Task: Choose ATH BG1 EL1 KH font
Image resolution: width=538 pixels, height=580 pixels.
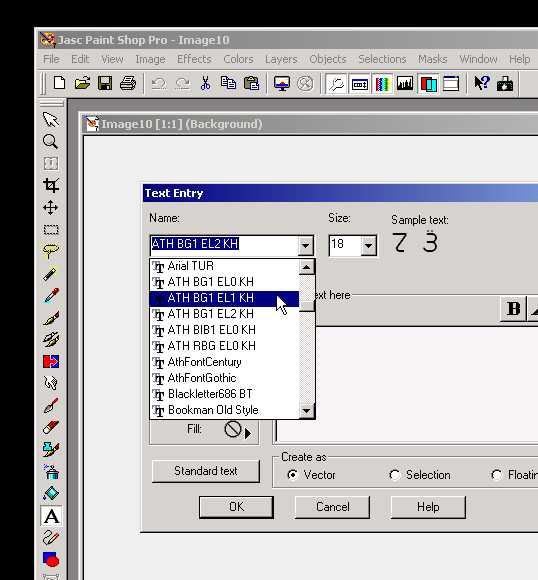Action: point(224,298)
